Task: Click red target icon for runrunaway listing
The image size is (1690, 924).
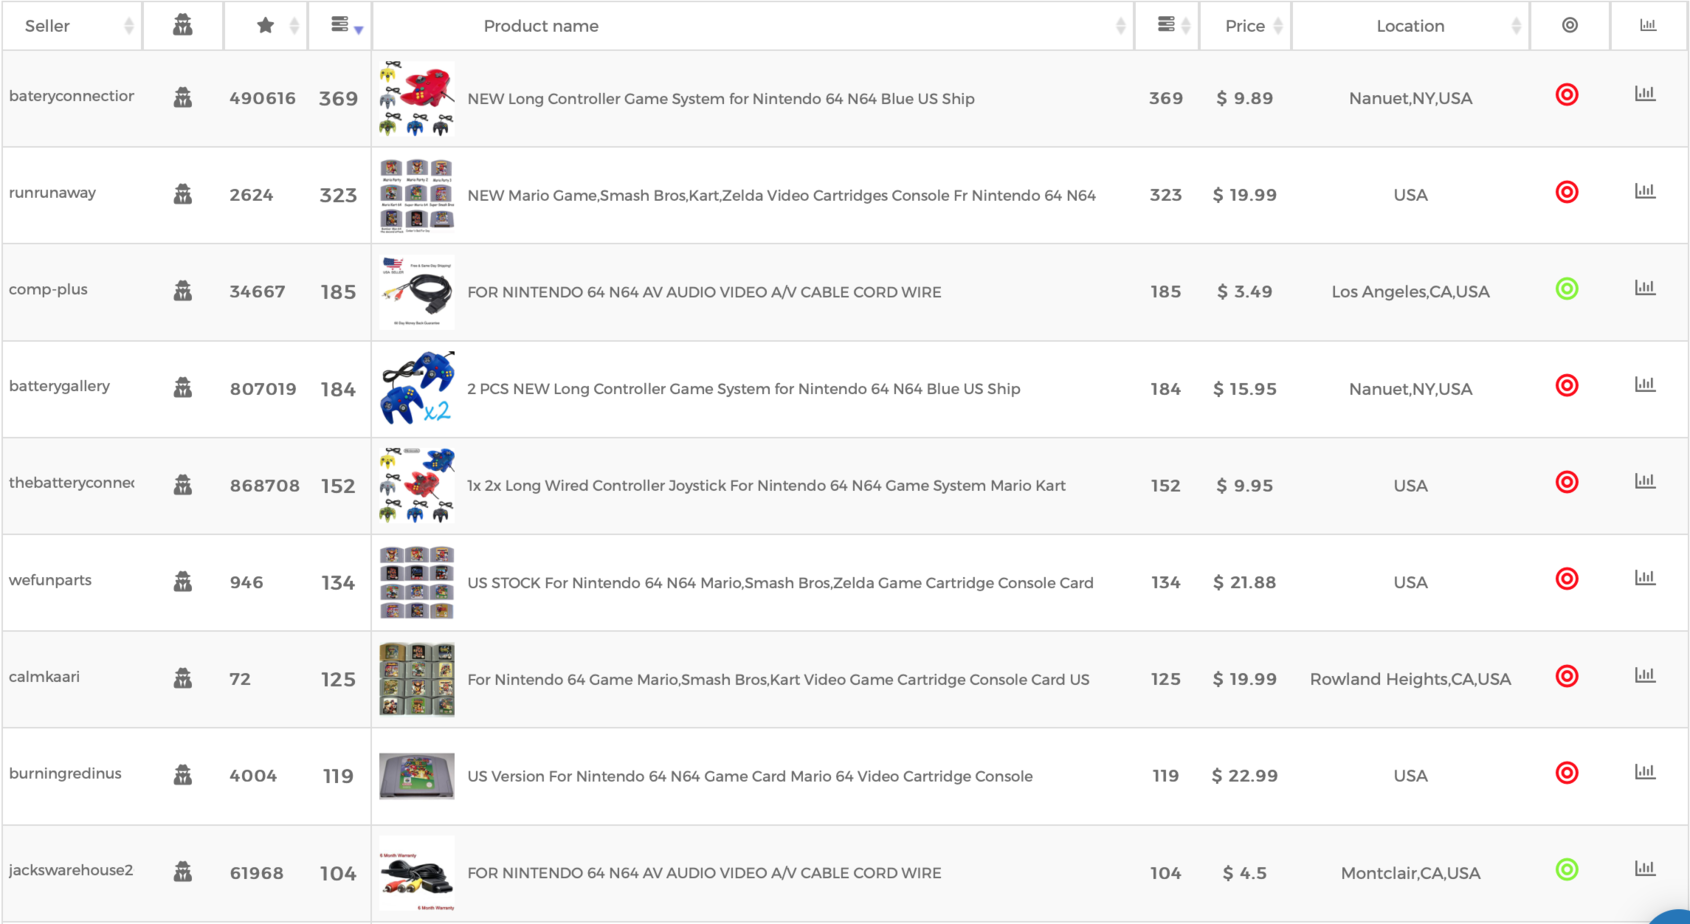Action: 1567,192
